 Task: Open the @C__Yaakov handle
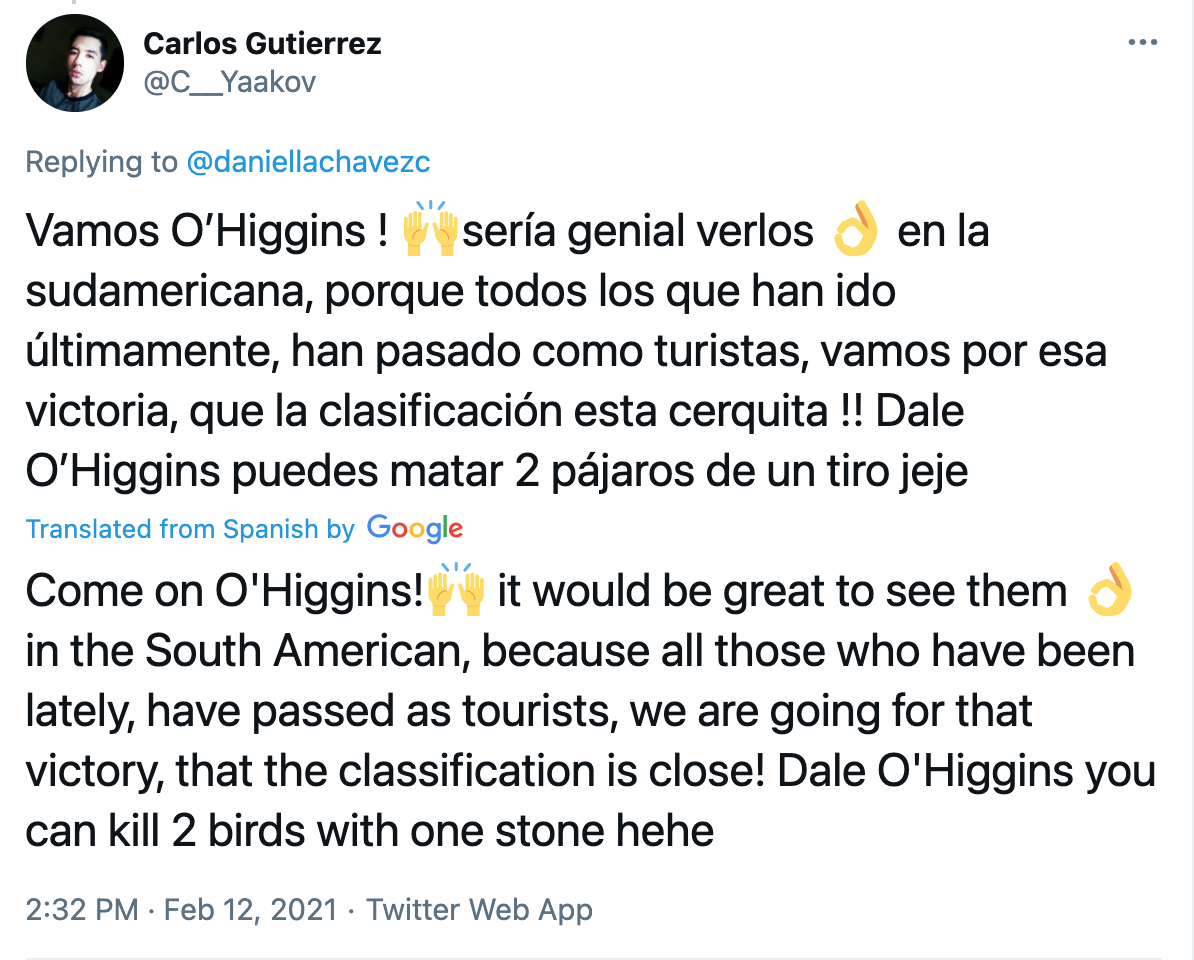click(x=229, y=81)
